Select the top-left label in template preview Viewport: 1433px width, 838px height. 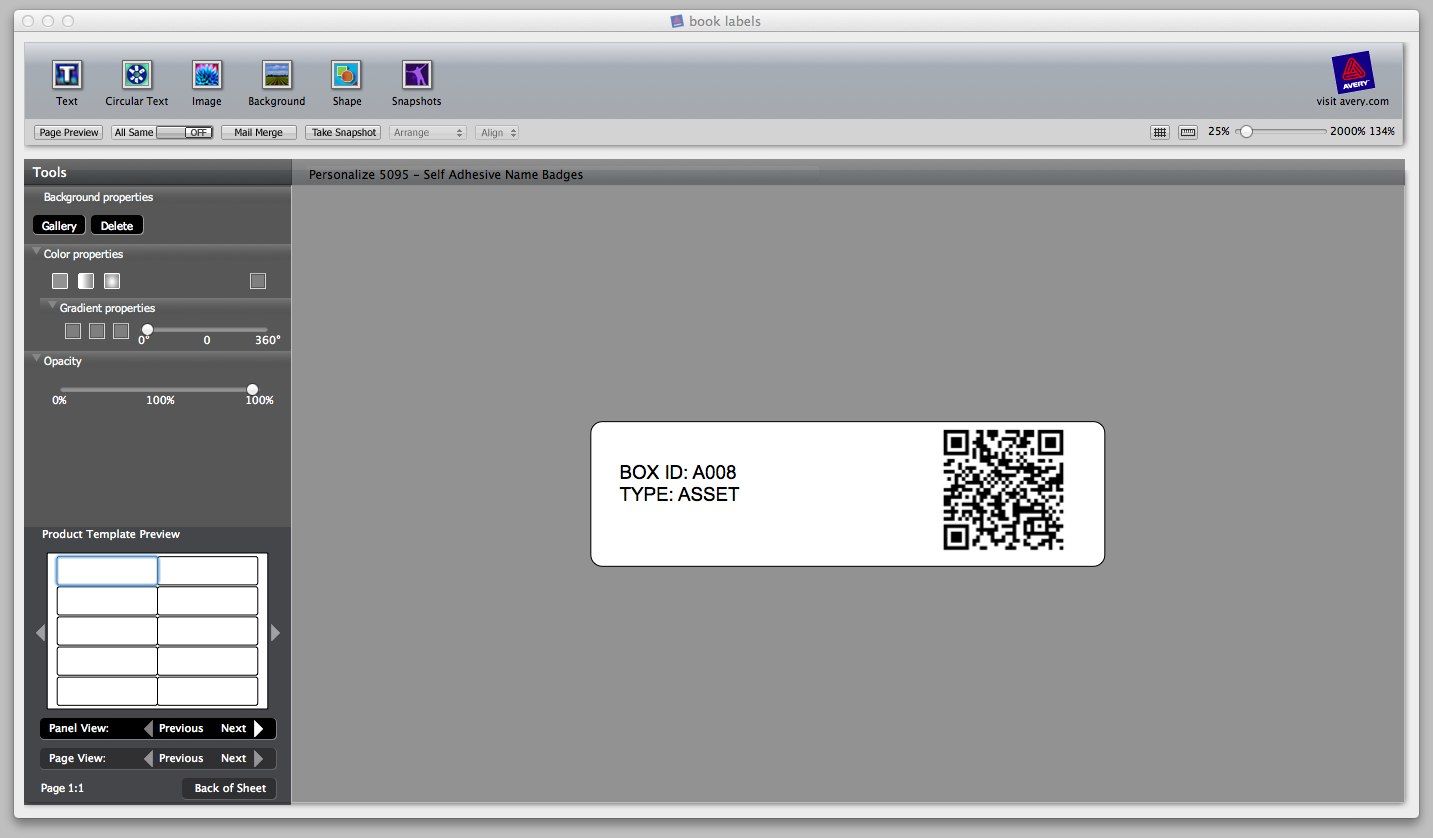click(x=106, y=570)
